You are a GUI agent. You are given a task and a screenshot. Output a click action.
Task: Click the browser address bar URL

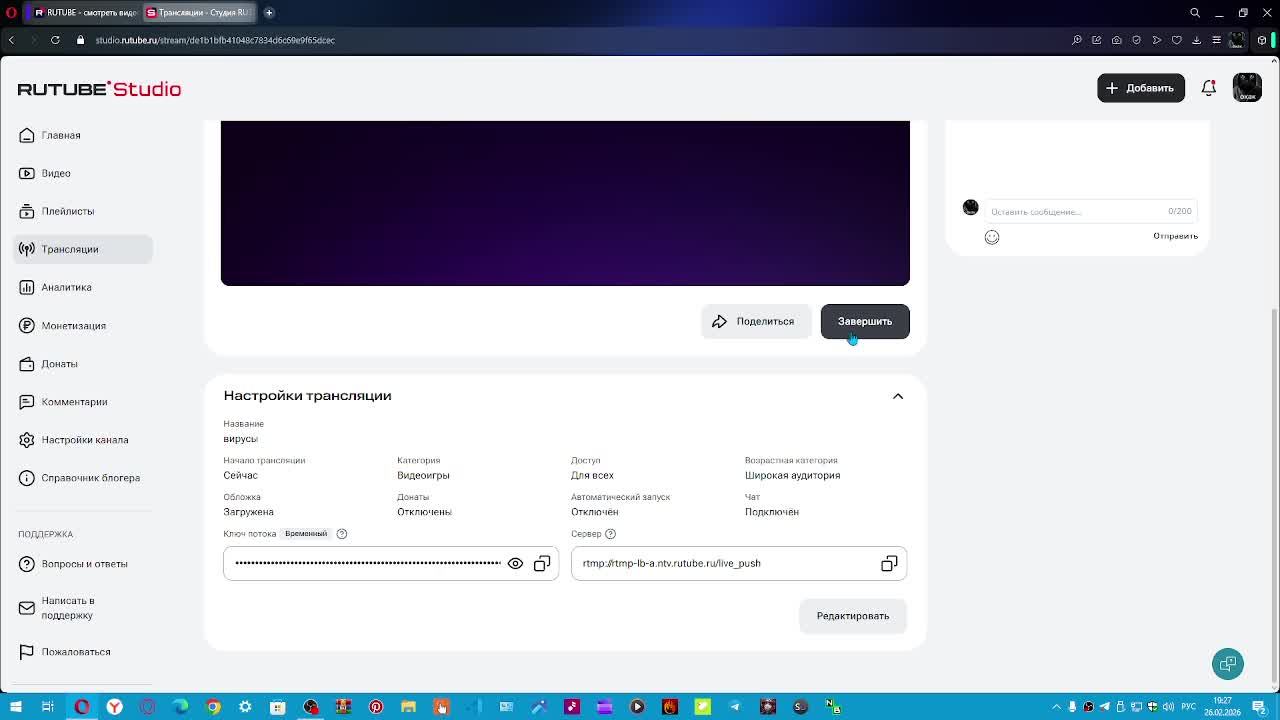(x=215, y=40)
